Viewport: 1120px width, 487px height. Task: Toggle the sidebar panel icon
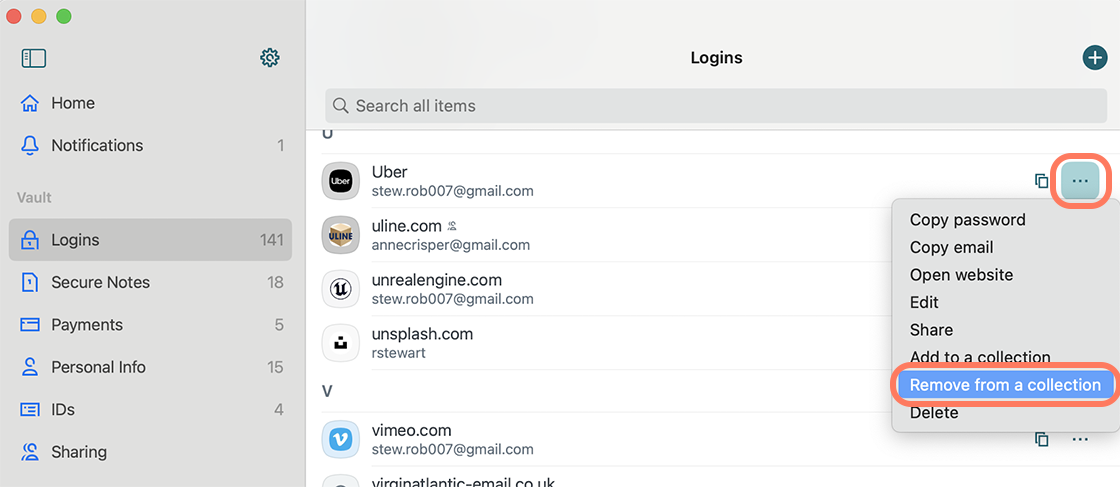pyautogui.click(x=34, y=59)
